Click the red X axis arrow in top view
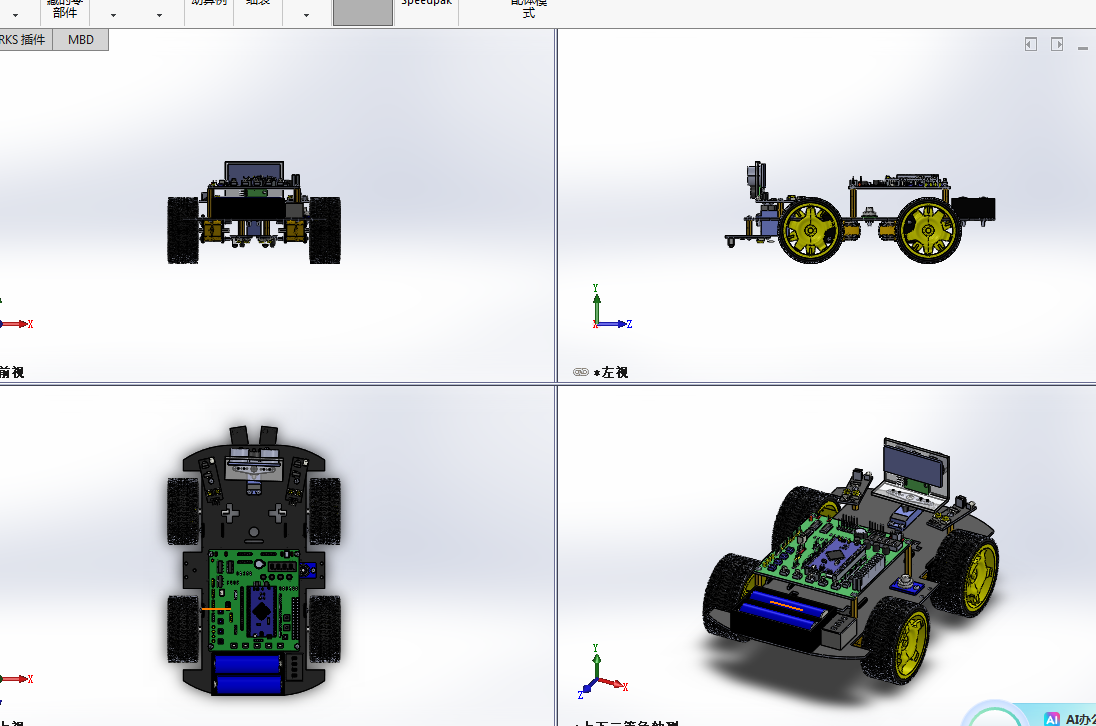This screenshot has height=726, width=1096. coord(17,678)
